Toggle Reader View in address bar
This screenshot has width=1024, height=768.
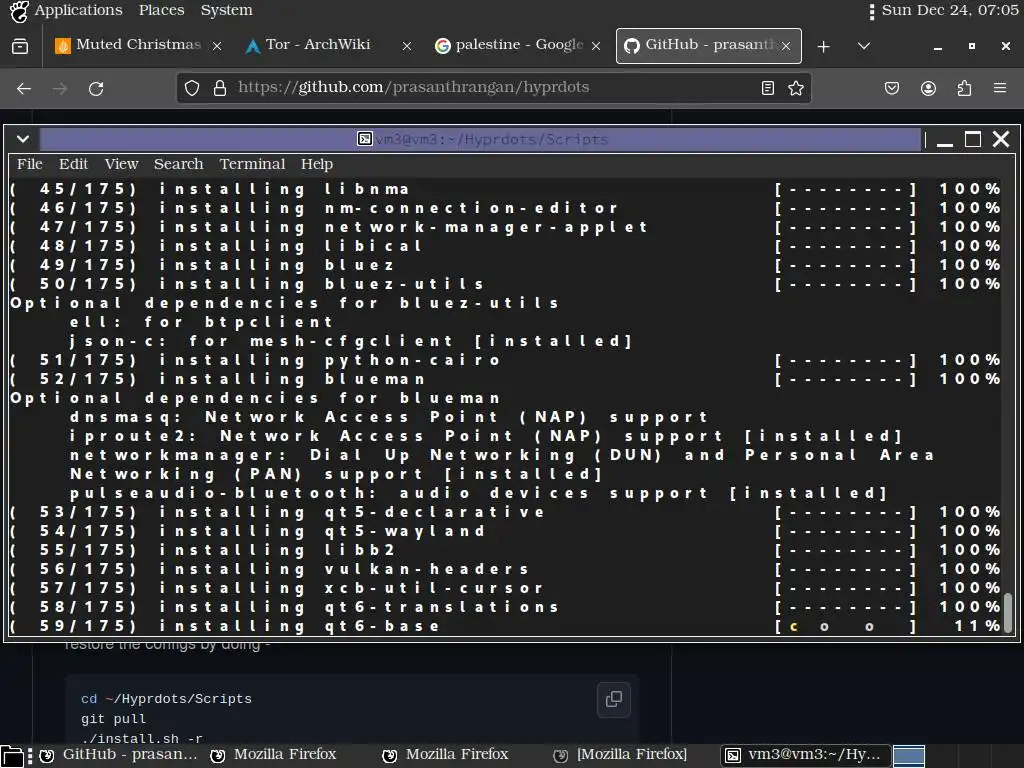768,88
